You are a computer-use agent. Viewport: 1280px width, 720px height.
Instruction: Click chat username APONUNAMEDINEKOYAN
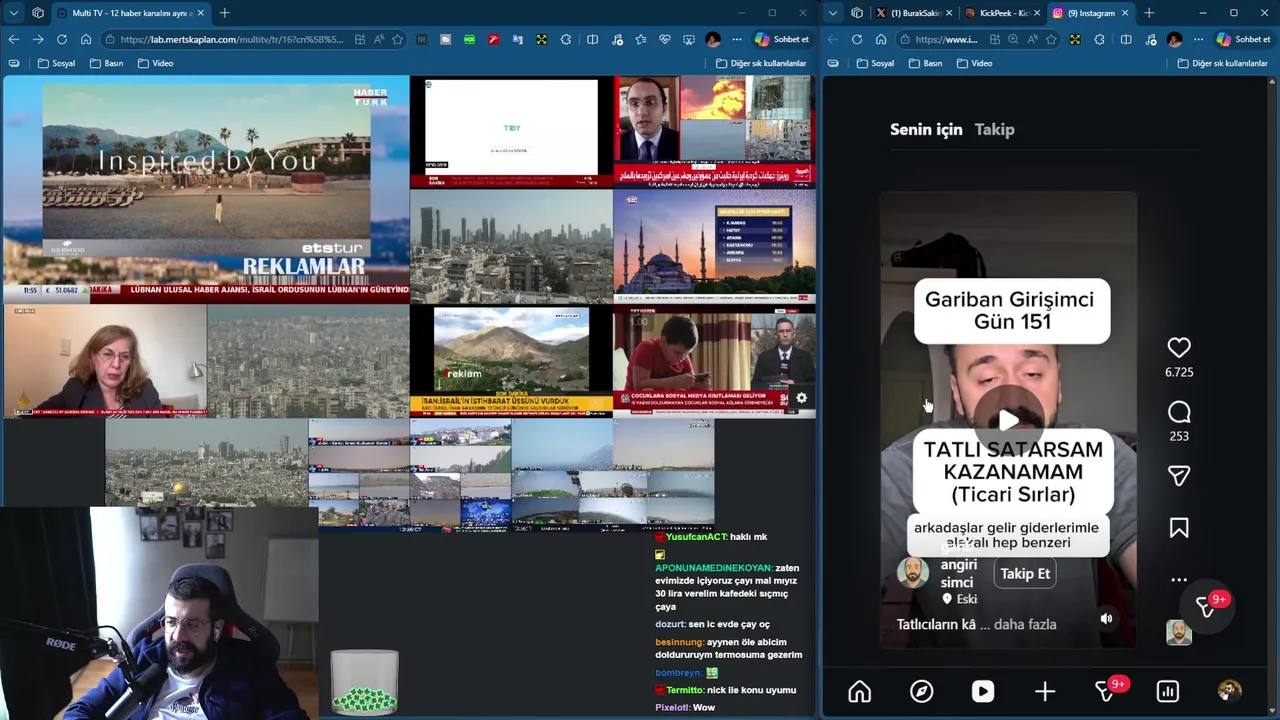point(713,568)
